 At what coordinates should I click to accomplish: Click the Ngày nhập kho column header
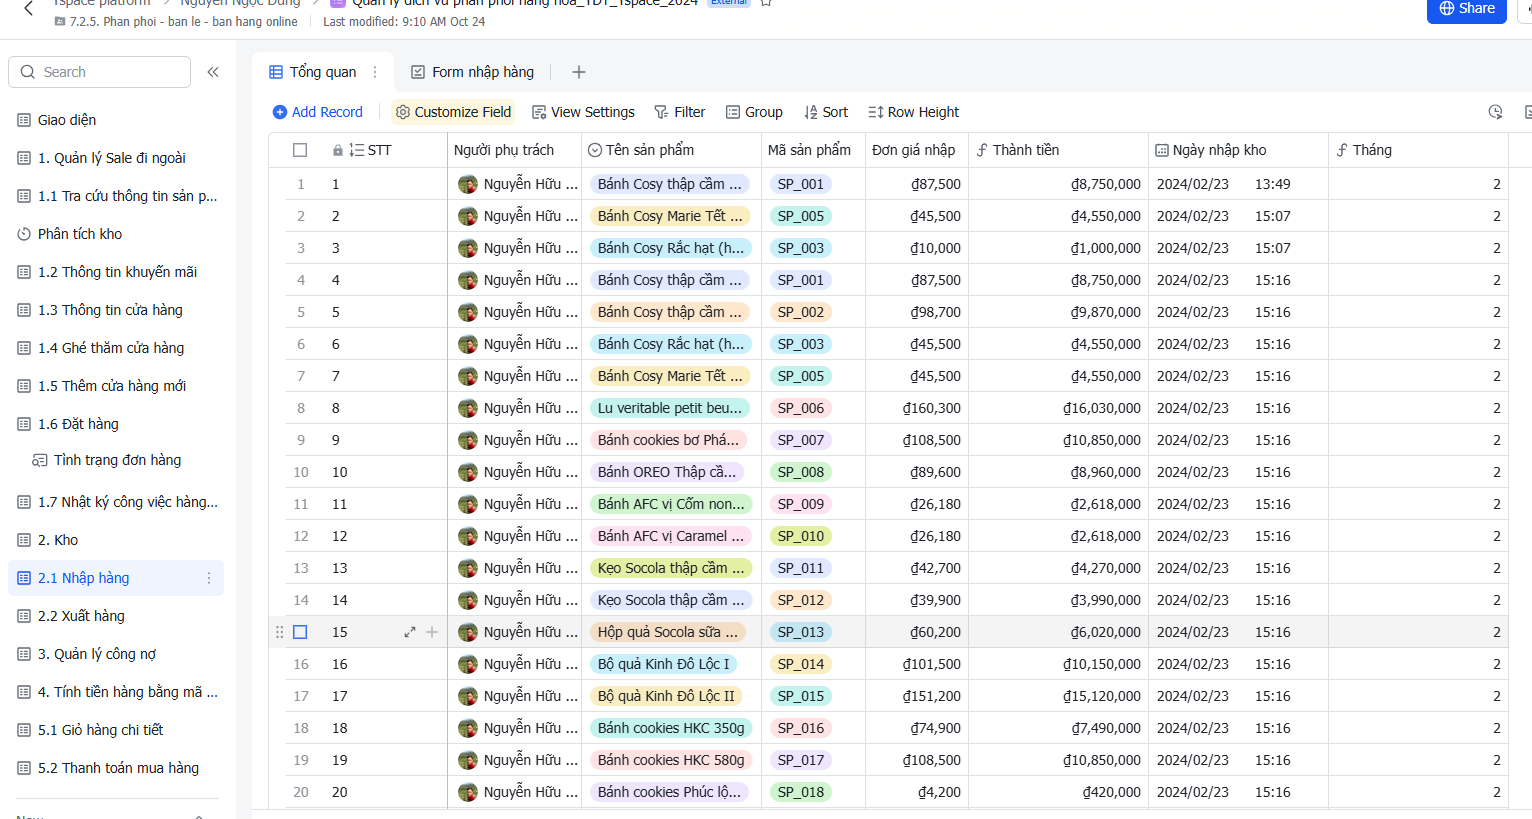pyautogui.click(x=1238, y=150)
